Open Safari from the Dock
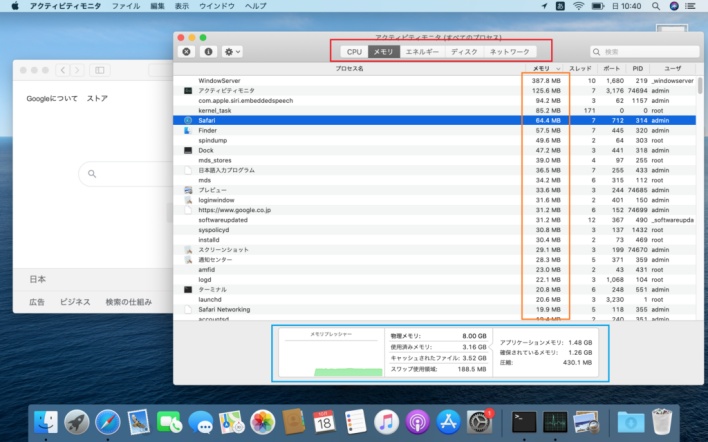This screenshot has width=708, height=442. pyautogui.click(x=107, y=422)
